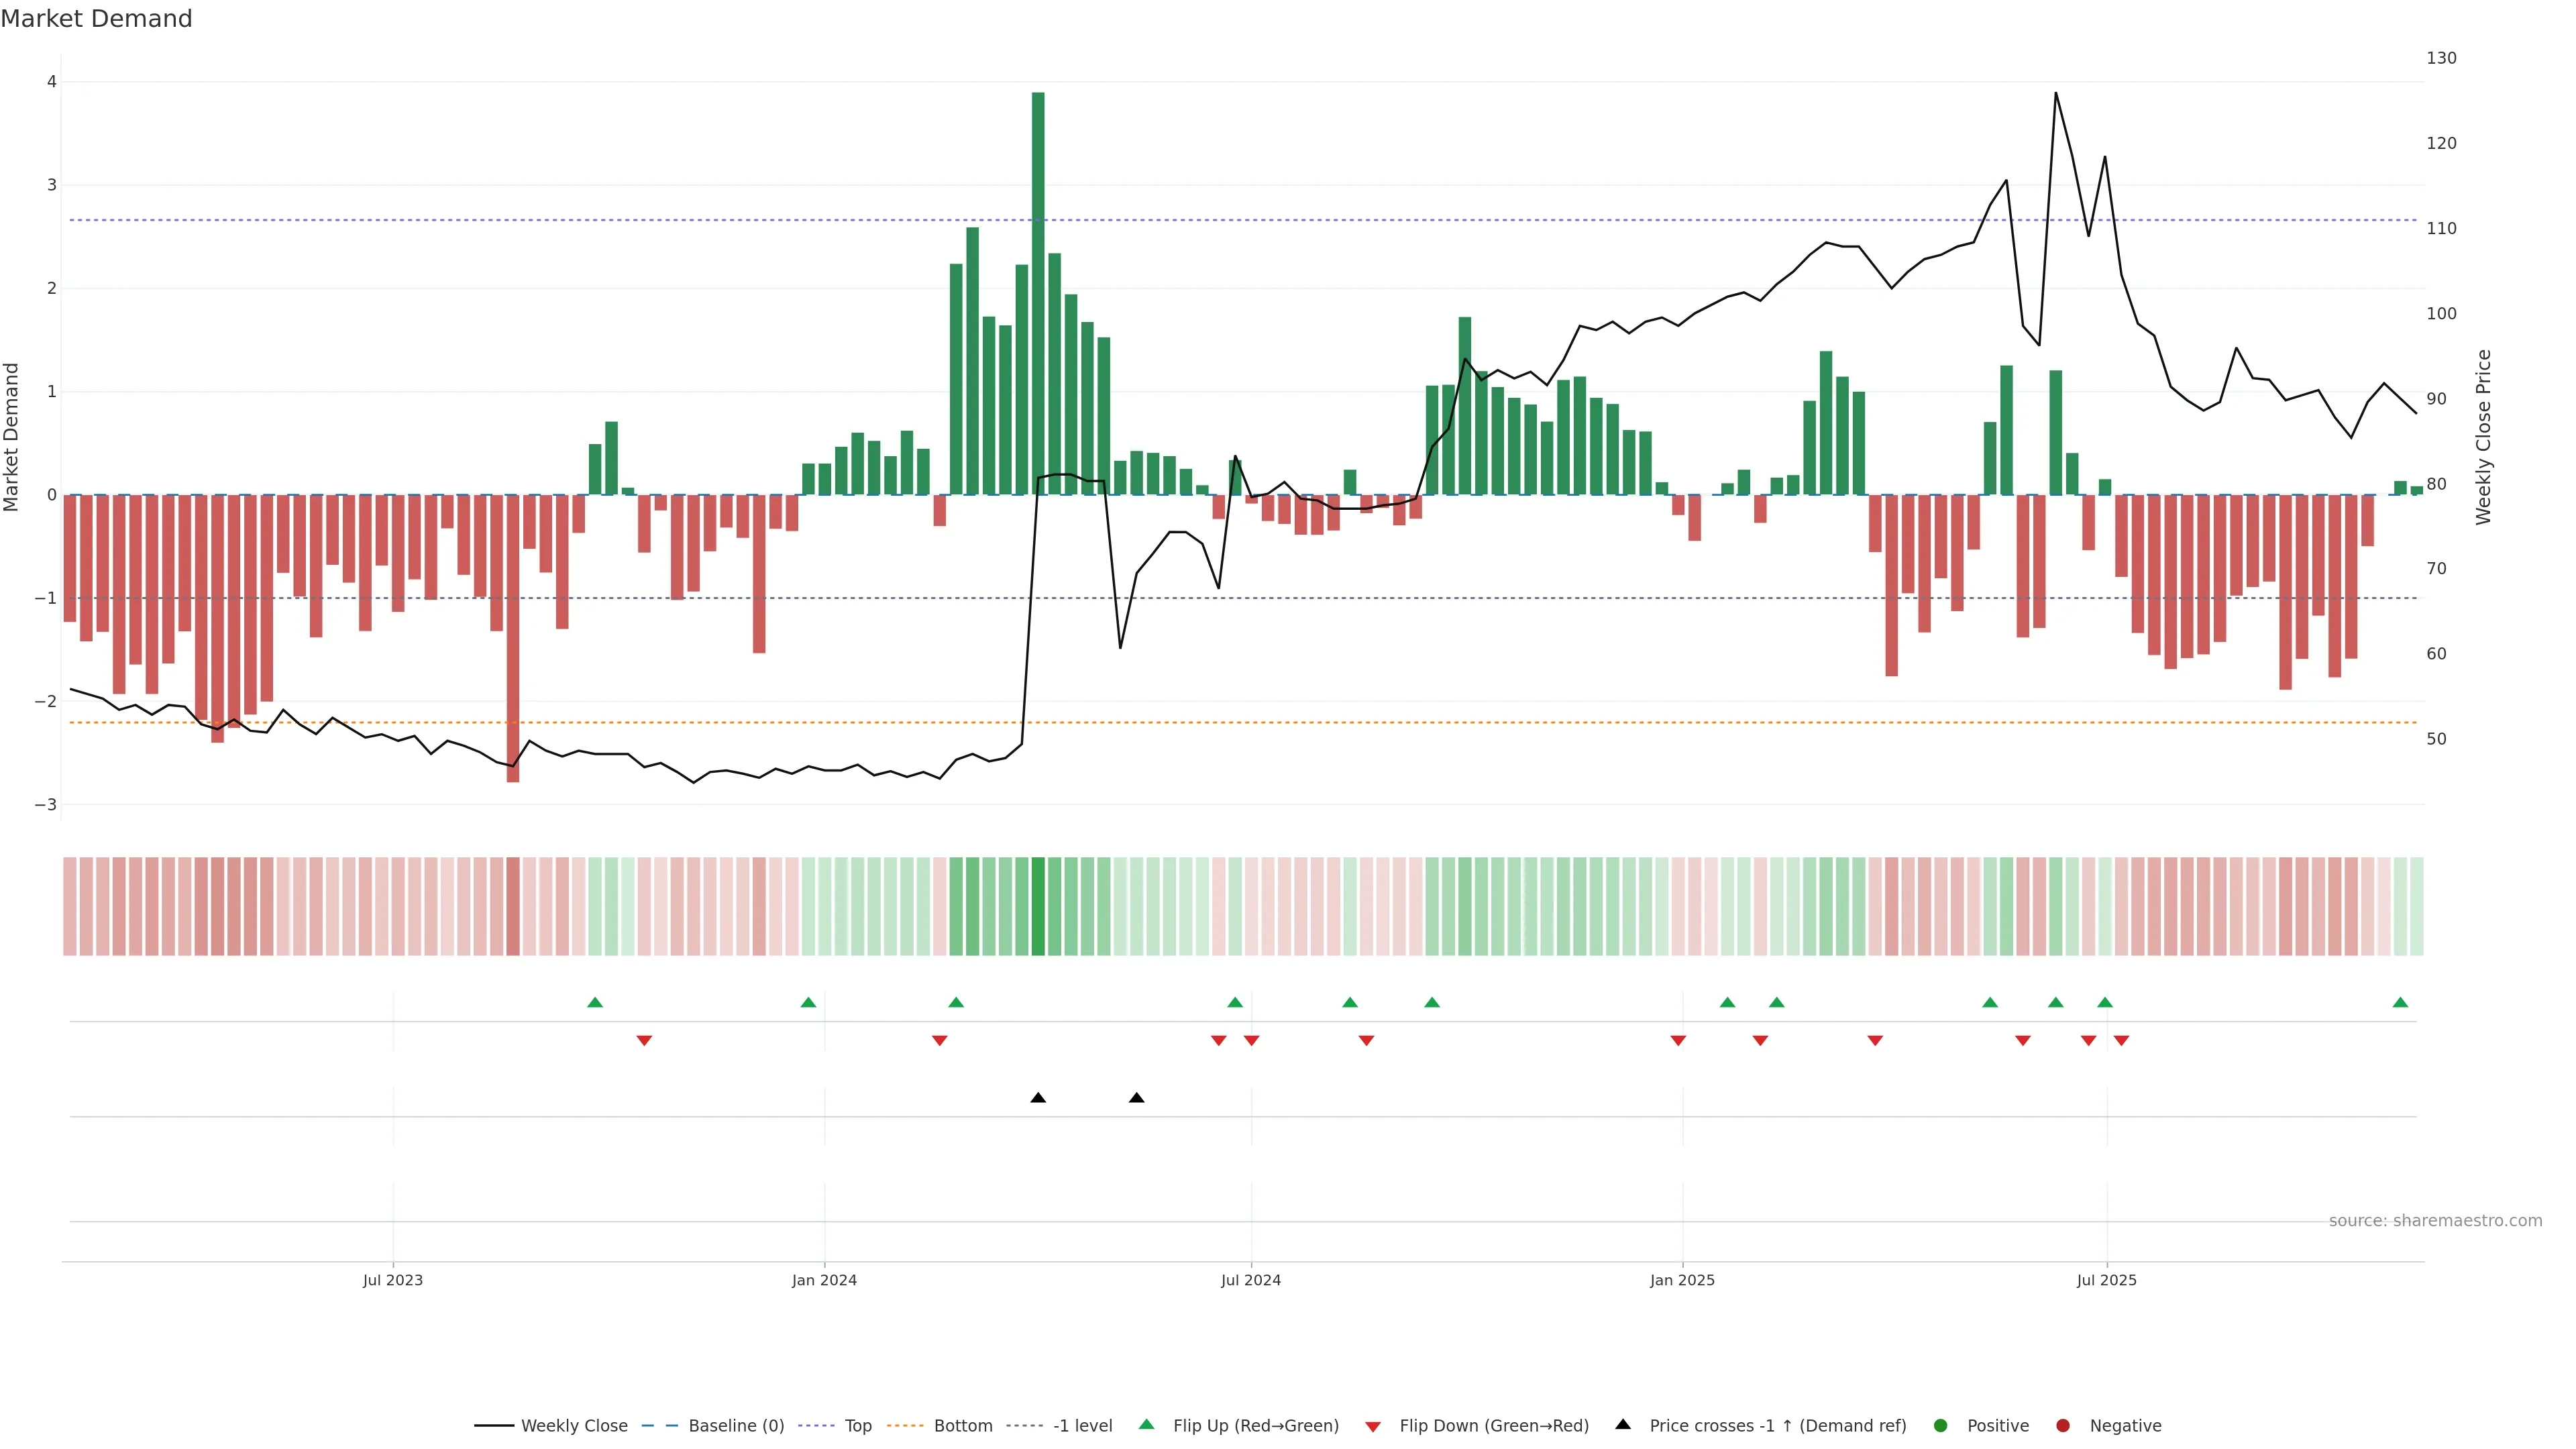Click the first black price-cross triangle marker

(1038, 1098)
